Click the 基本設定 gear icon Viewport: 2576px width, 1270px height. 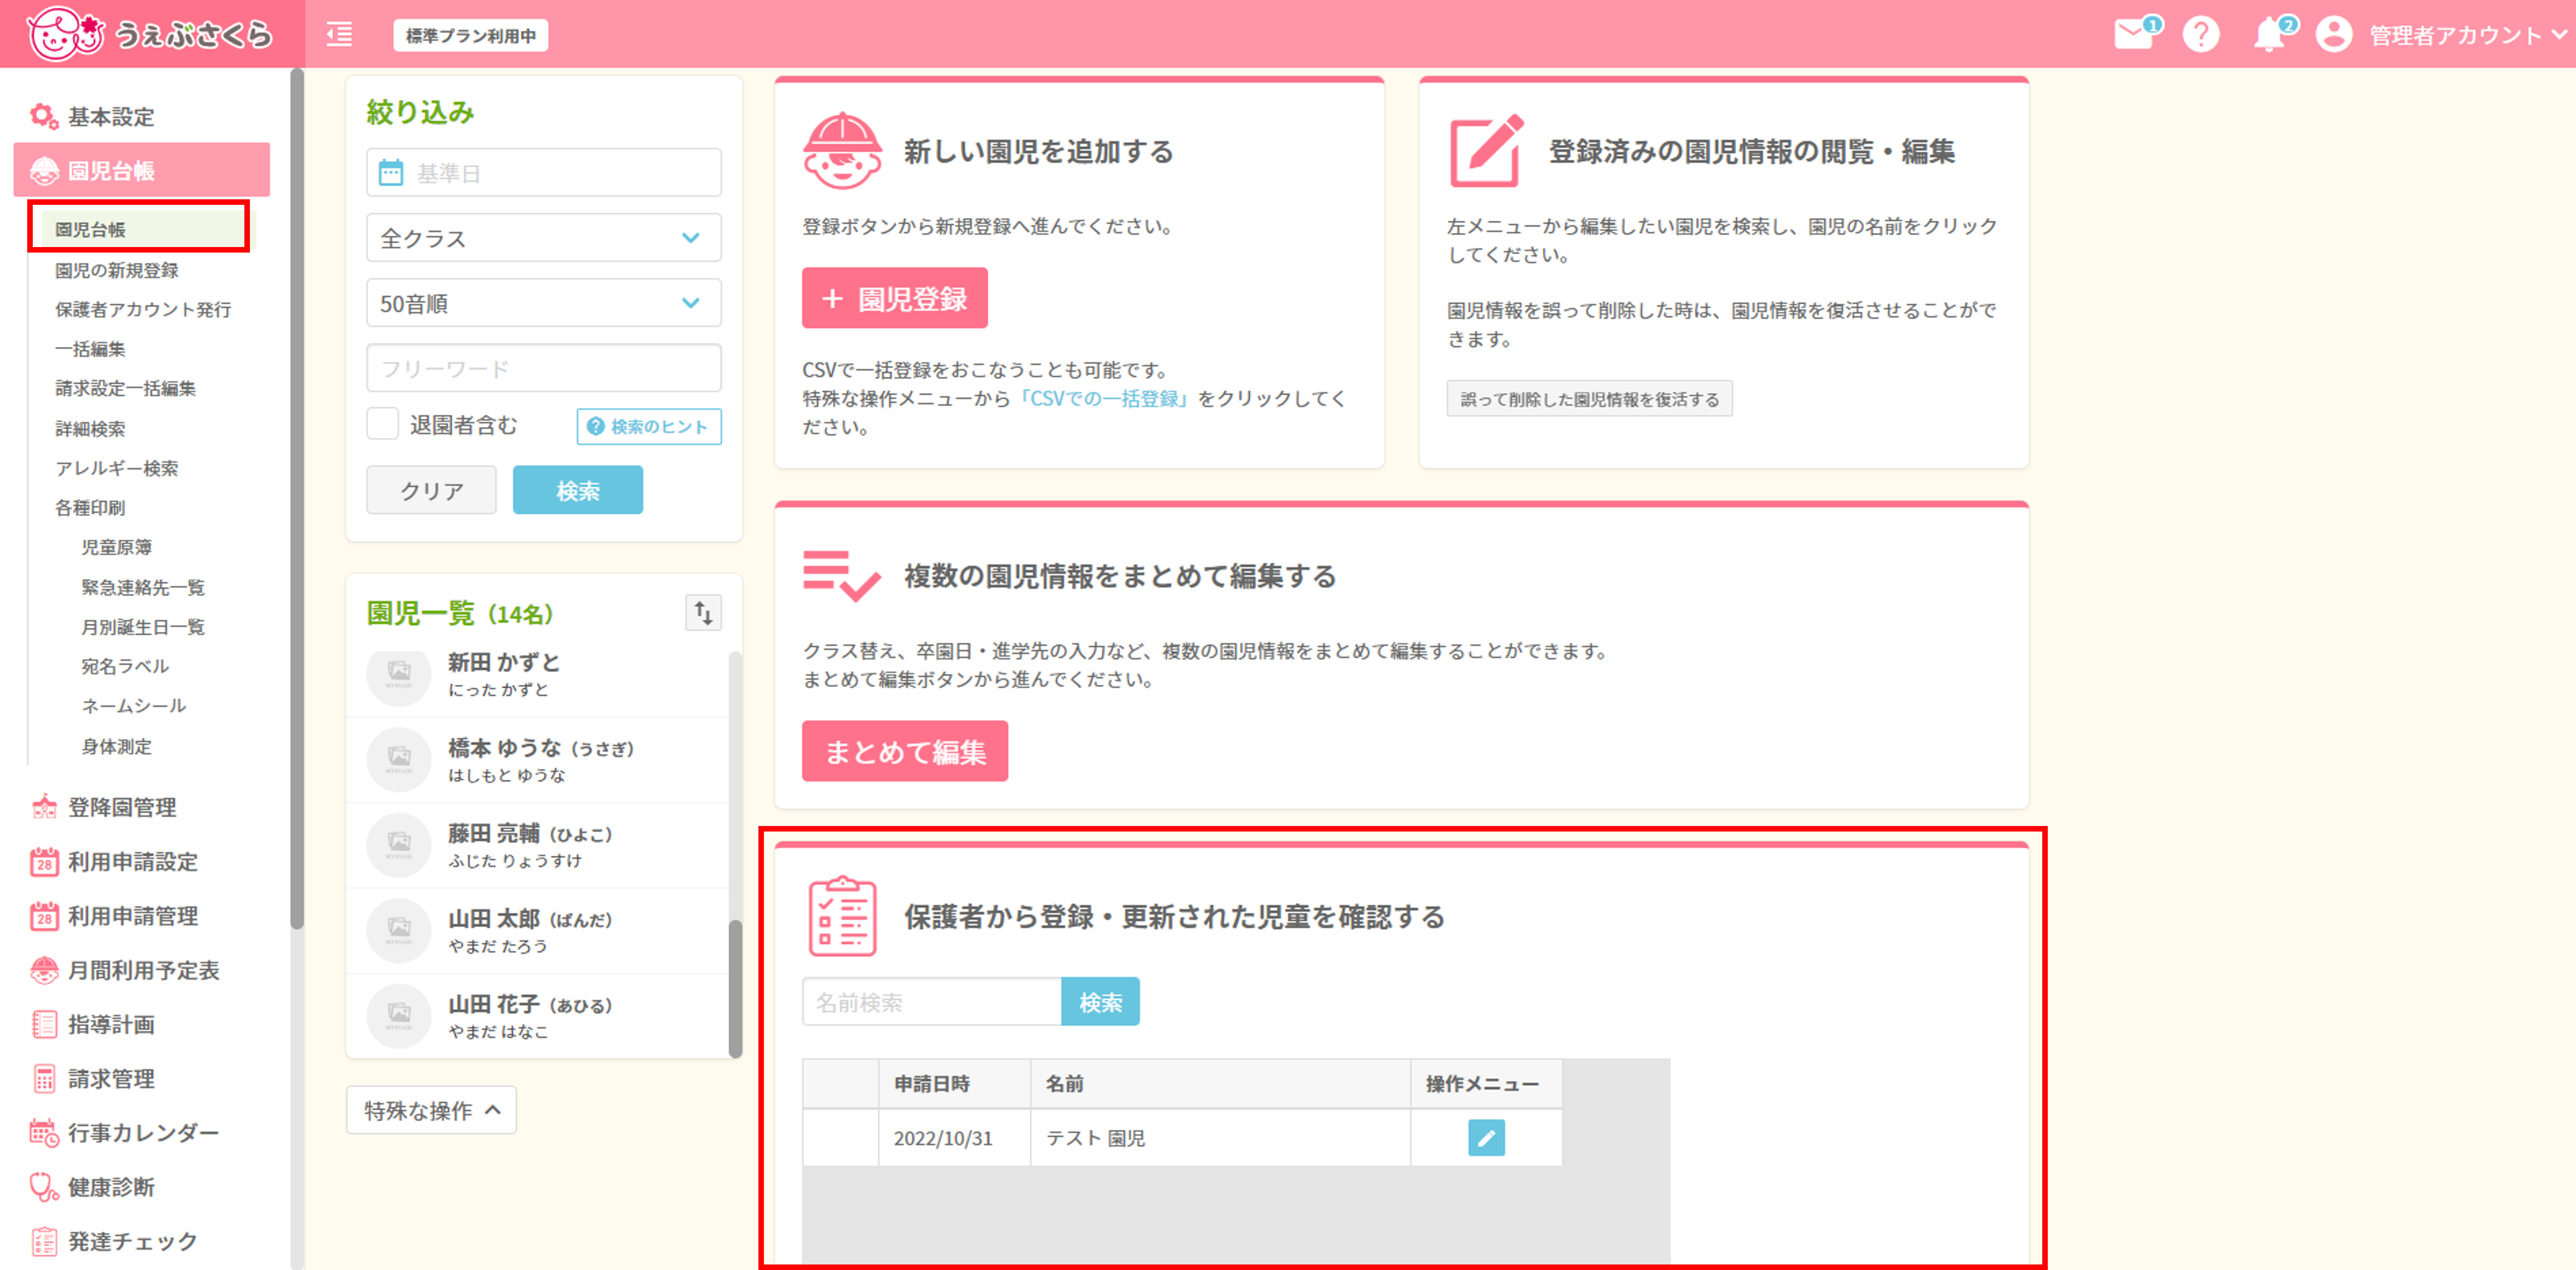click(43, 117)
